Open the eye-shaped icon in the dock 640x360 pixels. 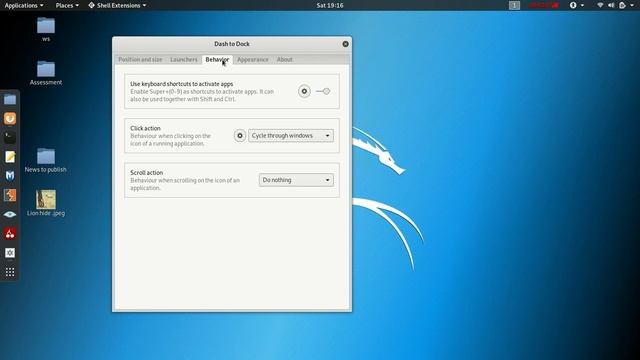coord(10,214)
